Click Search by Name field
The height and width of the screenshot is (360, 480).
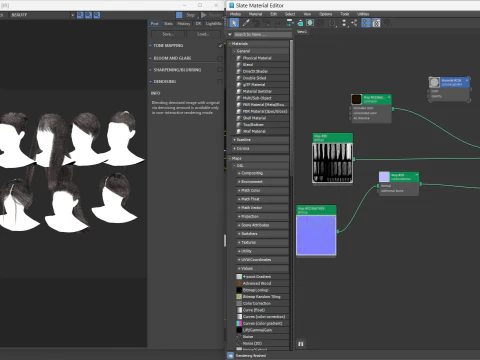262,34
